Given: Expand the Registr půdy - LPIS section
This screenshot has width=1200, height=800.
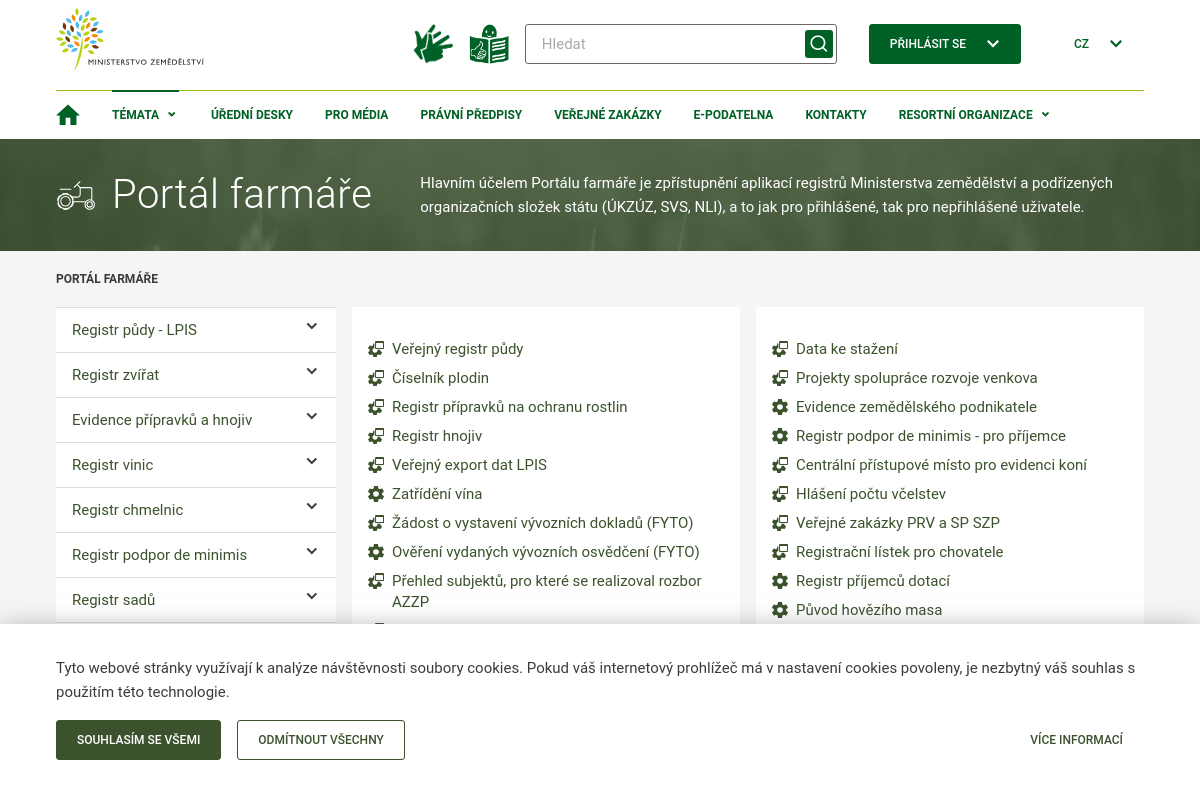Looking at the screenshot, I should click(x=312, y=327).
